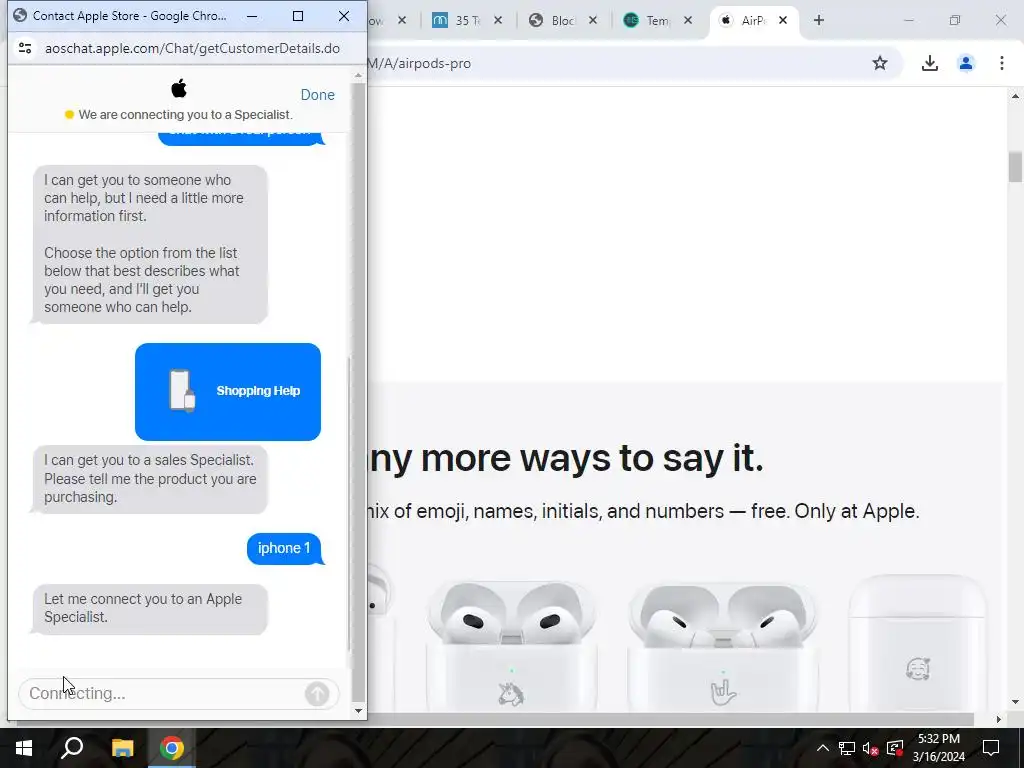Open a new browser tab
The image size is (1024, 768).
pos(819,20)
